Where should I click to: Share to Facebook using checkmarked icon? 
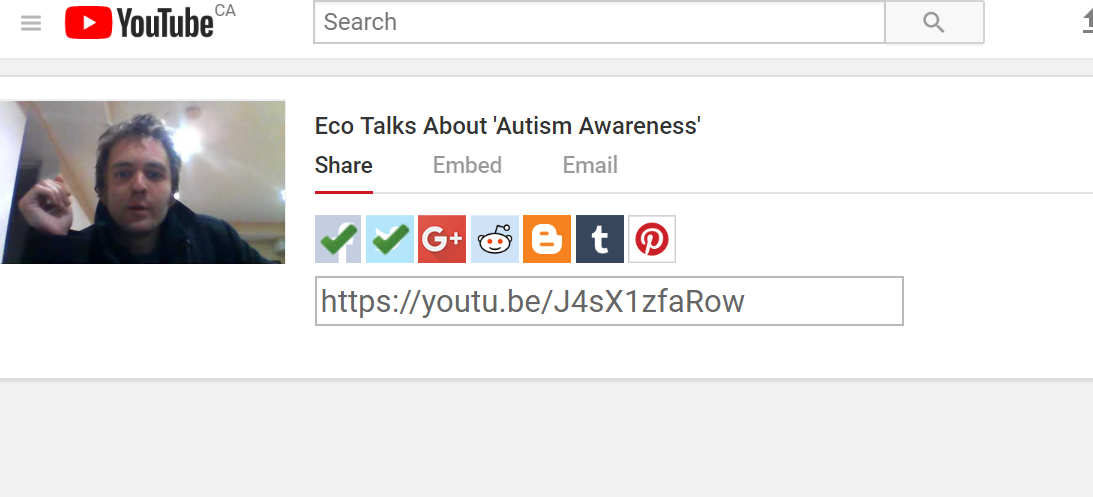[x=338, y=239]
